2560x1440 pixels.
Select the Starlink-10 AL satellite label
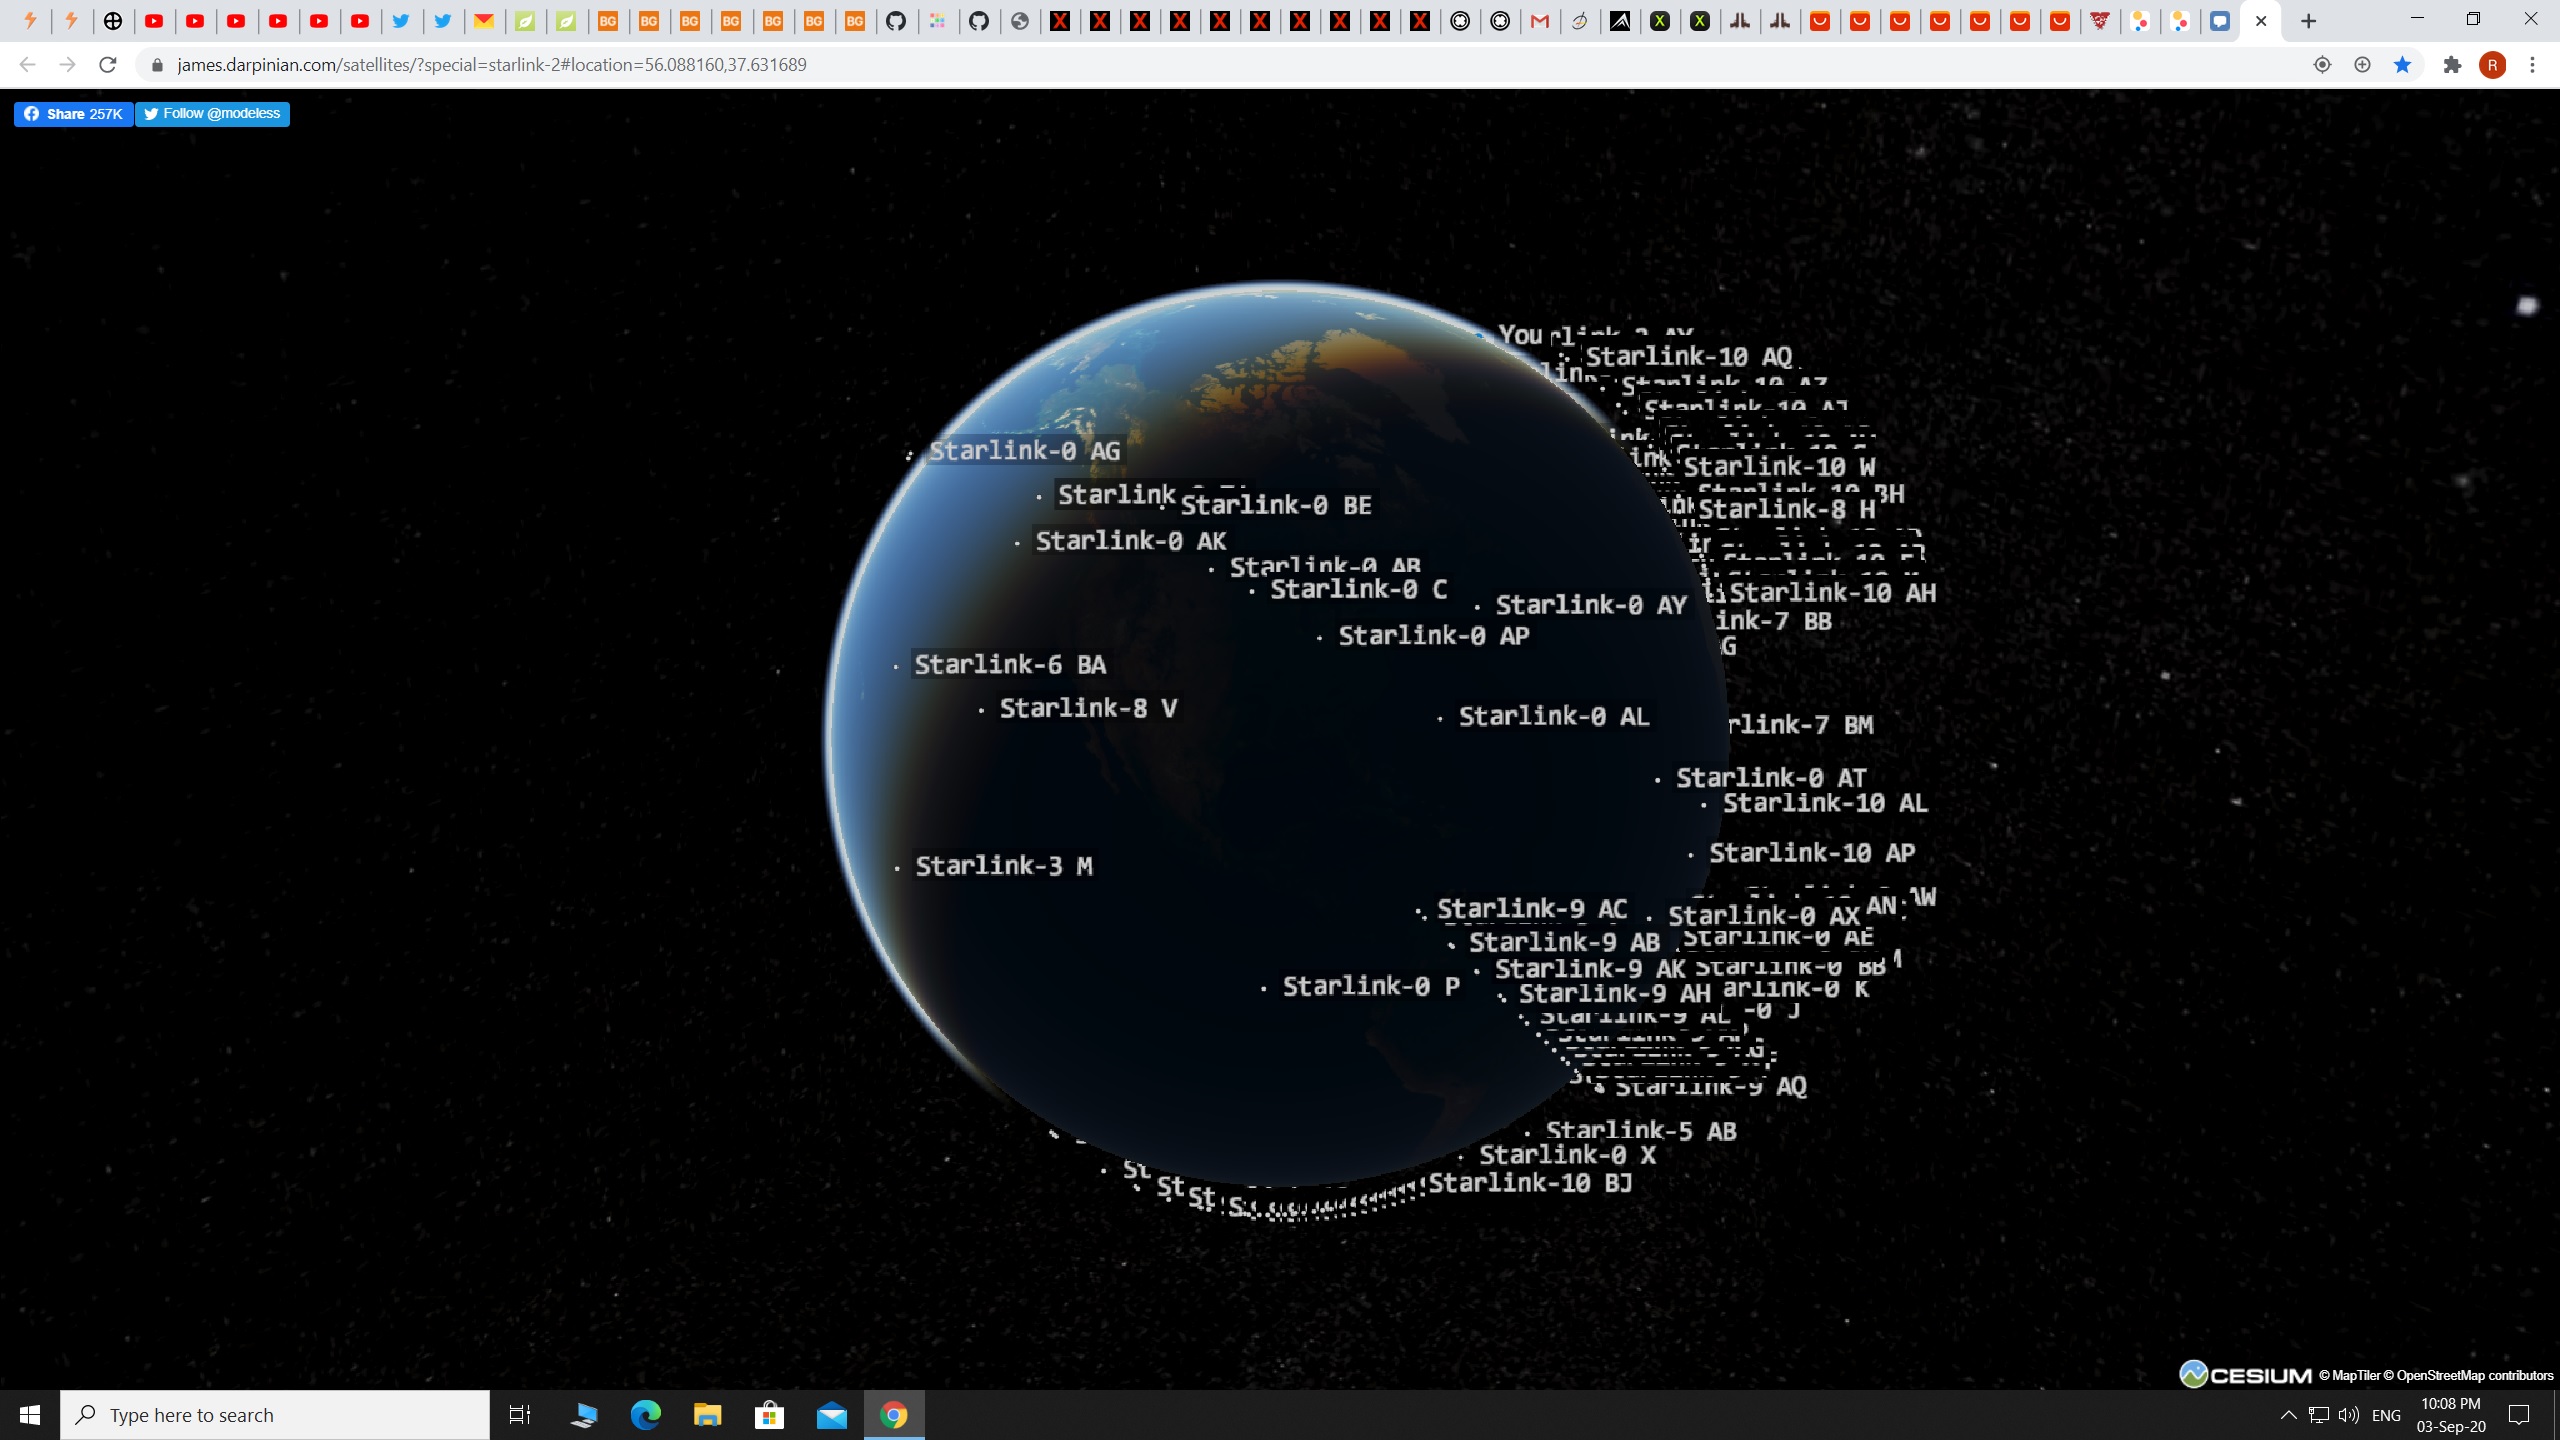[1825, 803]
